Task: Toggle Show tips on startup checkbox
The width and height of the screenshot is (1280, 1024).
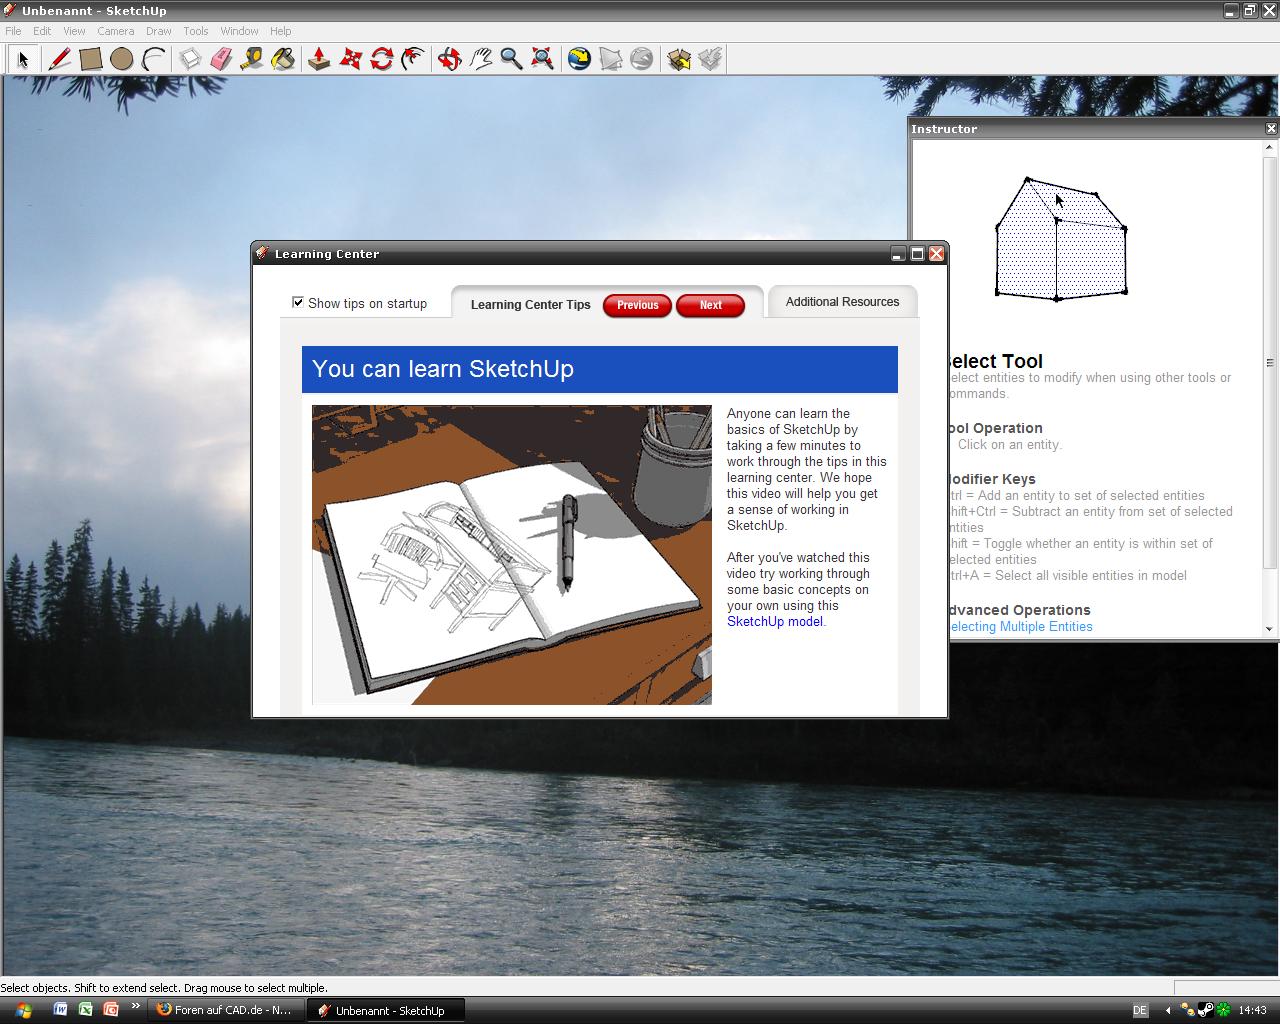Action: [297, 302]
